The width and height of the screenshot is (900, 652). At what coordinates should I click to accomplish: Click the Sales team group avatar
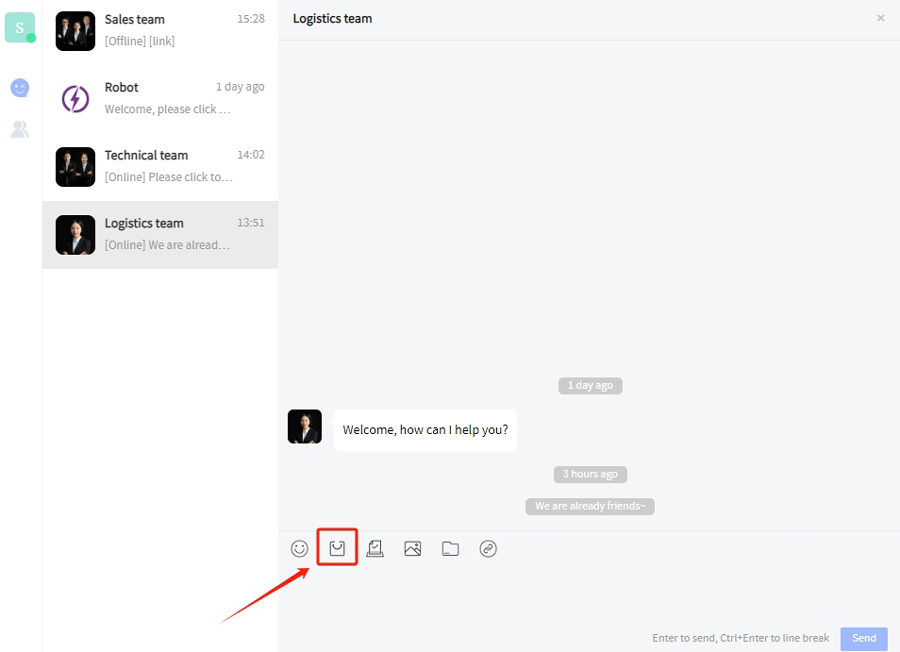[x=75, y=31]
